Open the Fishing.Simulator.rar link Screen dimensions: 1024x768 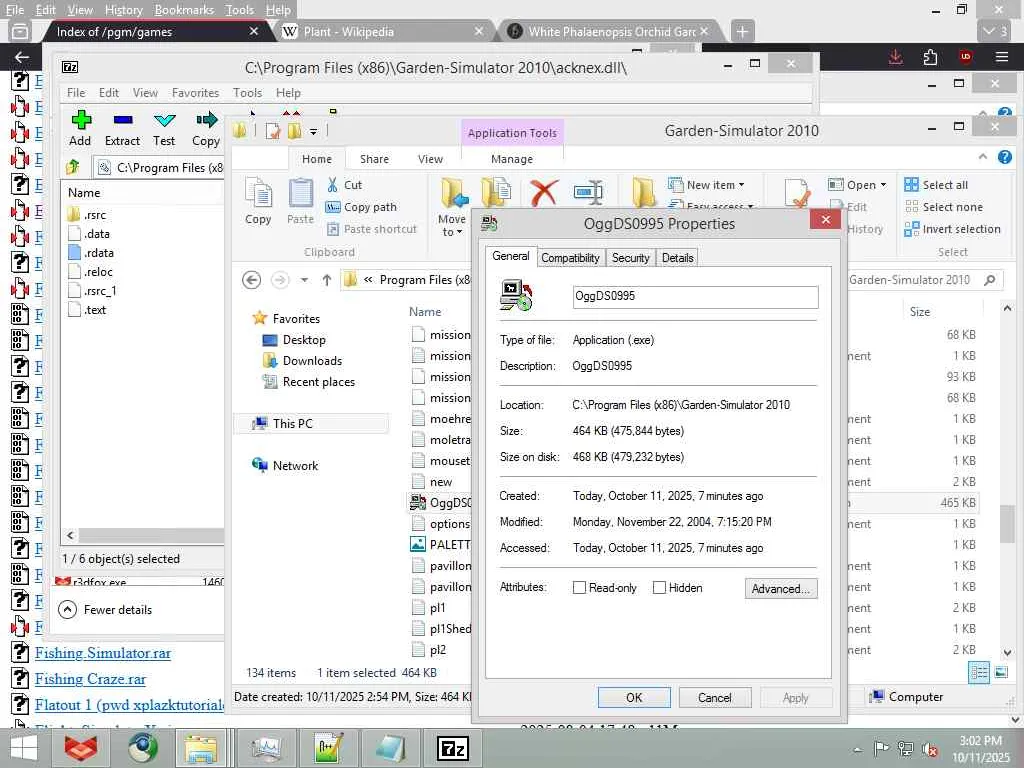tap(103, 653)
